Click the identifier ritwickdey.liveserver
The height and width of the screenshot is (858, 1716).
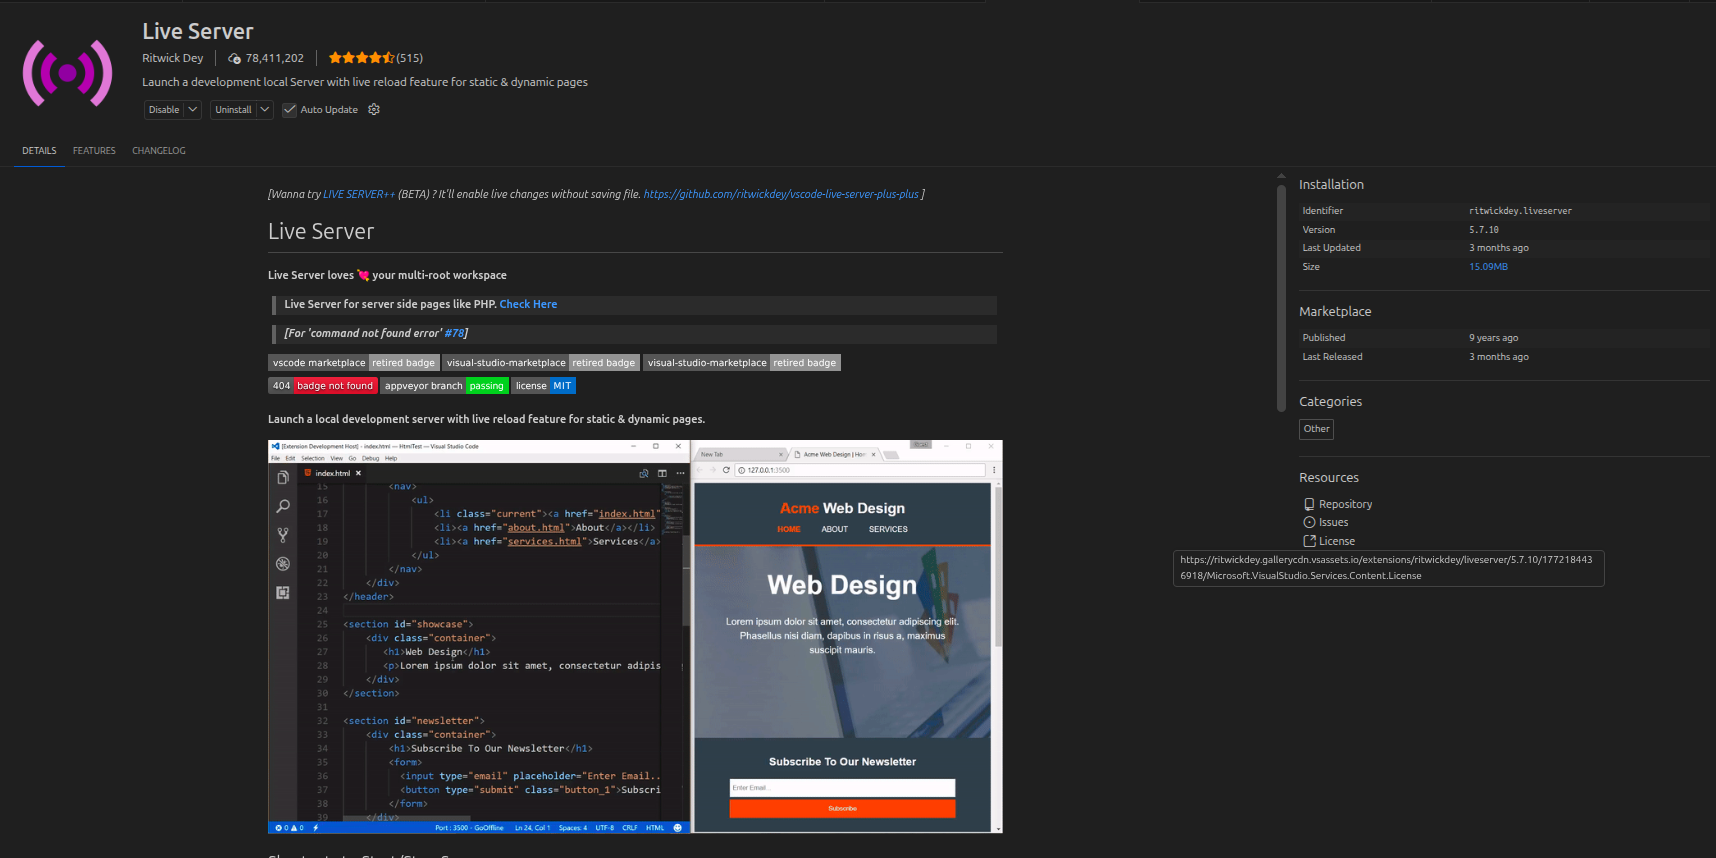[1520, 211]
